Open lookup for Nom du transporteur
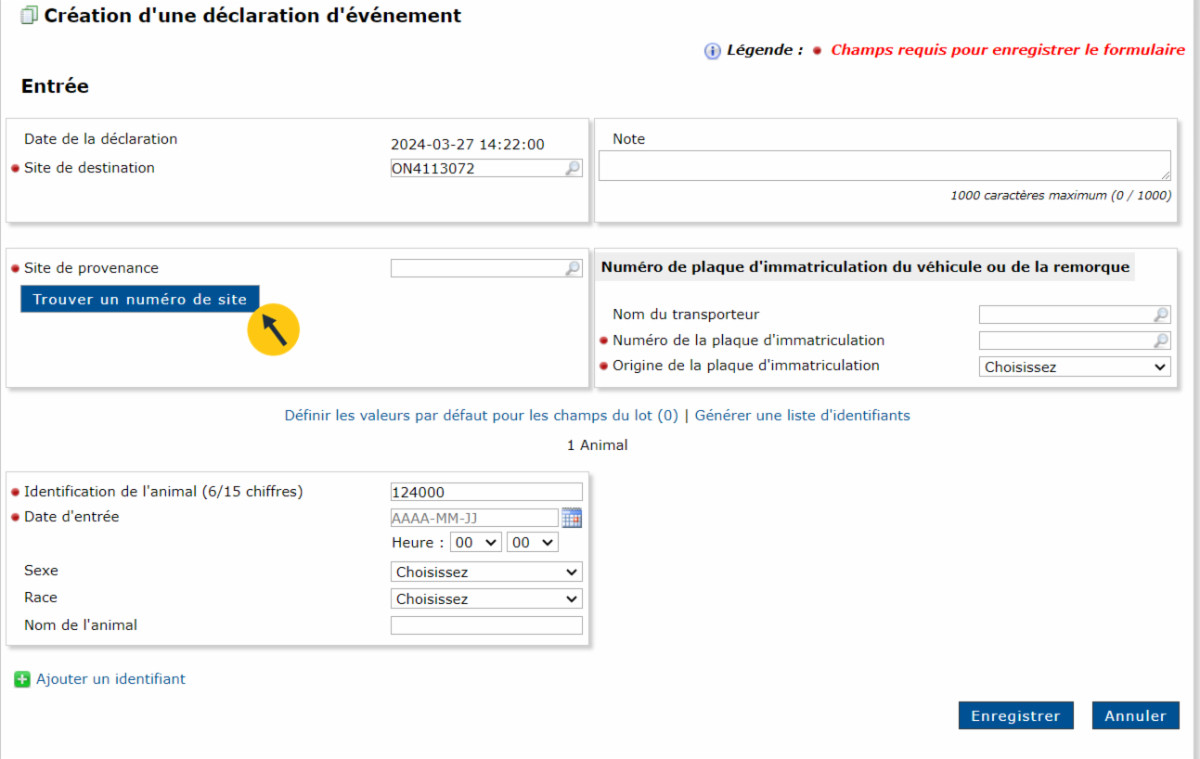The image size is (1200, 759). click(x=1160, y=315)
